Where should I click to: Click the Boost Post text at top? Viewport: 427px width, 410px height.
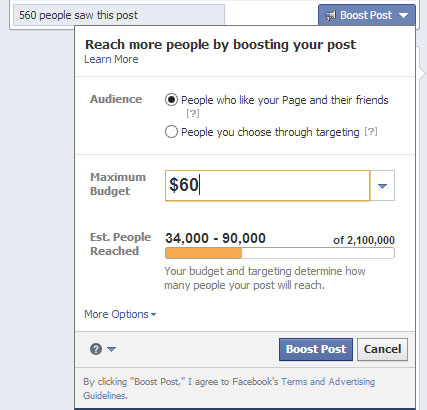(x=366, y=15)
